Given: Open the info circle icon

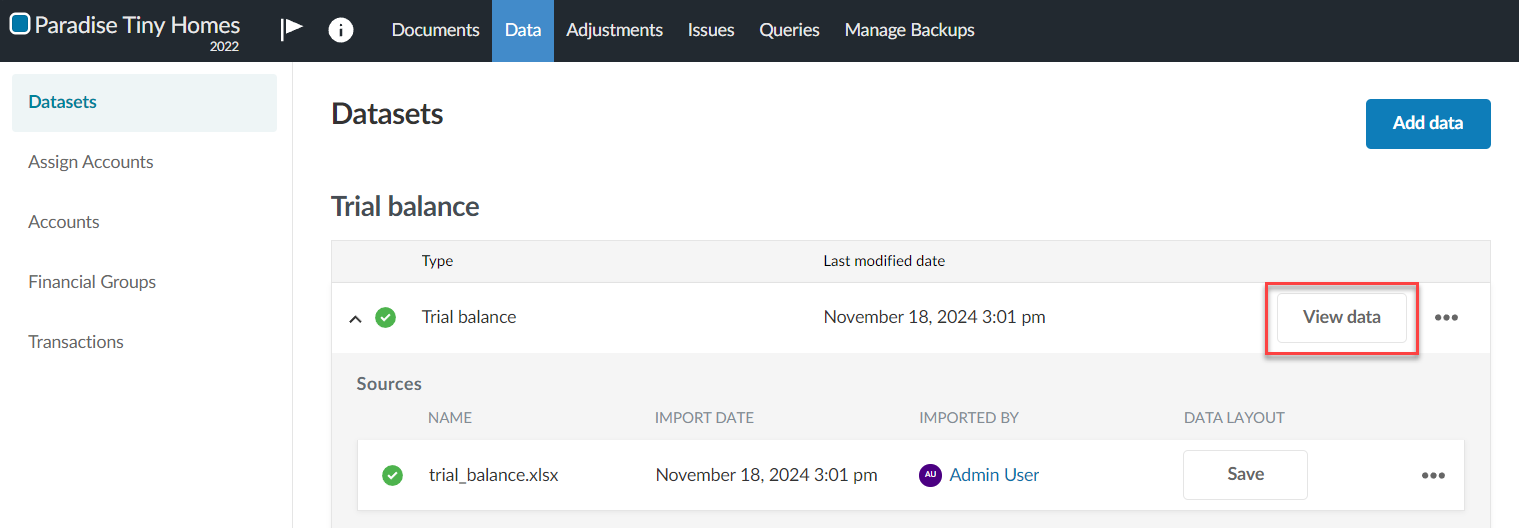Looking at the screenshot, I should click(x=341, y=30).
